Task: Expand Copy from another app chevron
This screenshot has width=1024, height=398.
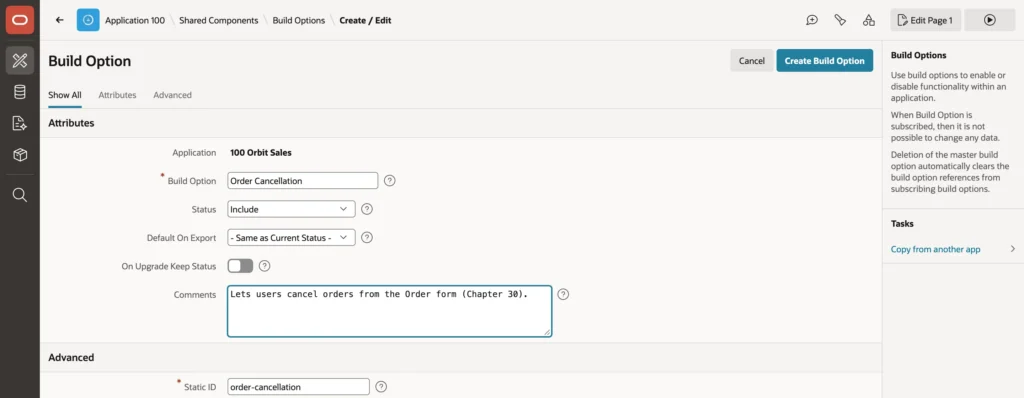Action: pyautogui.click(x=1012, y=249)
